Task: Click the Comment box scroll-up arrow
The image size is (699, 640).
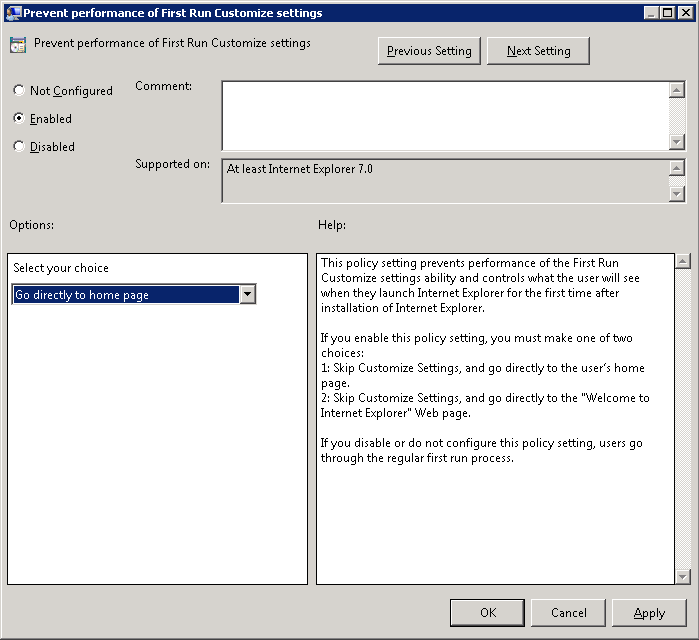Action: 677,90
